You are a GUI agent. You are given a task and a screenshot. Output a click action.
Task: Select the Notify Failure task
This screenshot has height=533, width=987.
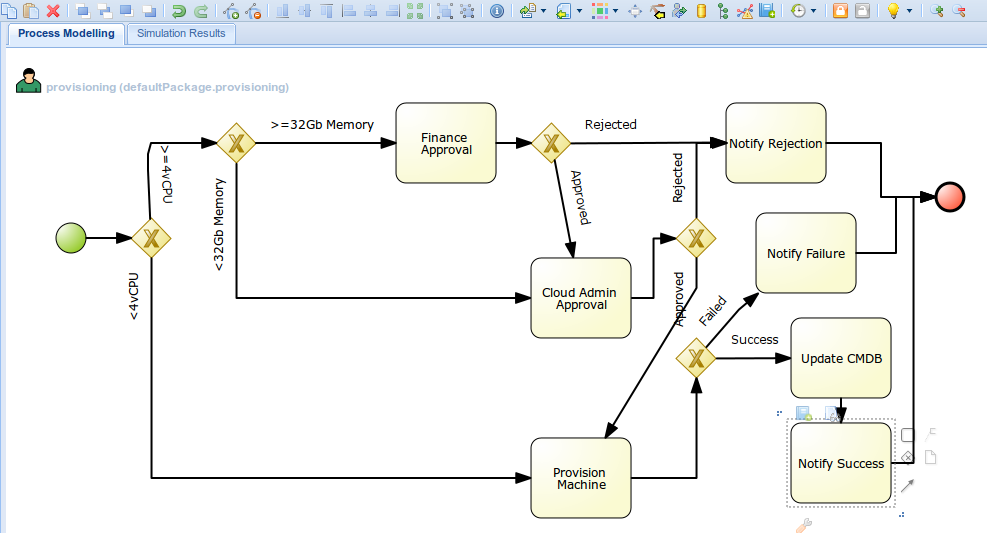point(806,253)
